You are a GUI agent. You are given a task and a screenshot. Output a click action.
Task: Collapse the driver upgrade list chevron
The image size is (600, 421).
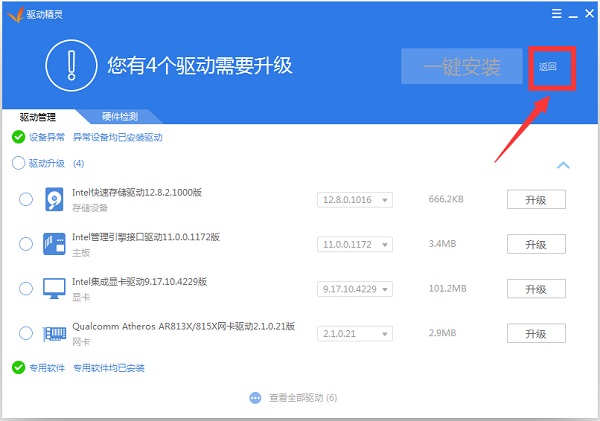(563, 165)
